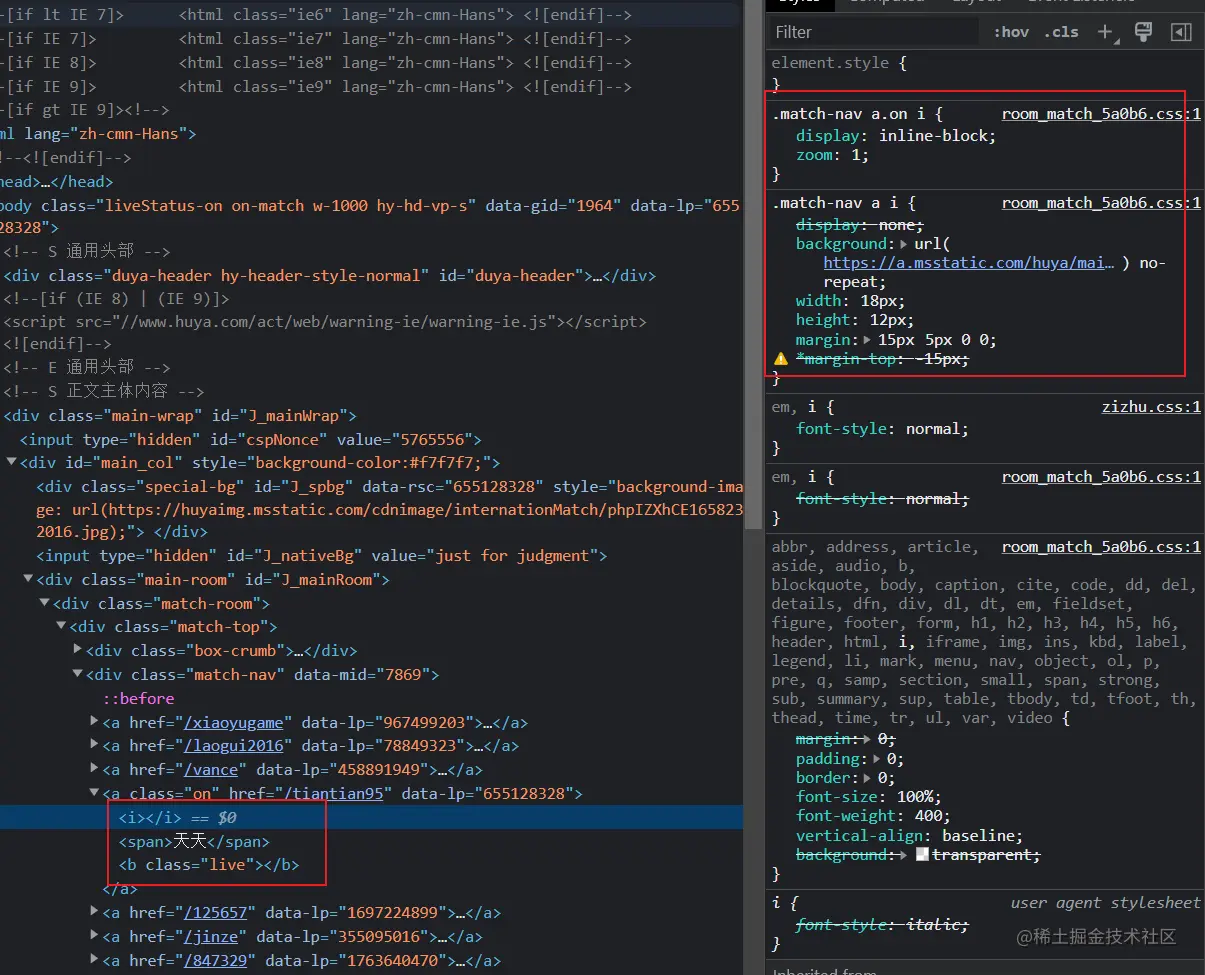Image resolution: width=1205 pixels, height=975 pixels.
Task: Open the /laogui2016 href link
Action: tap(234, 746)
